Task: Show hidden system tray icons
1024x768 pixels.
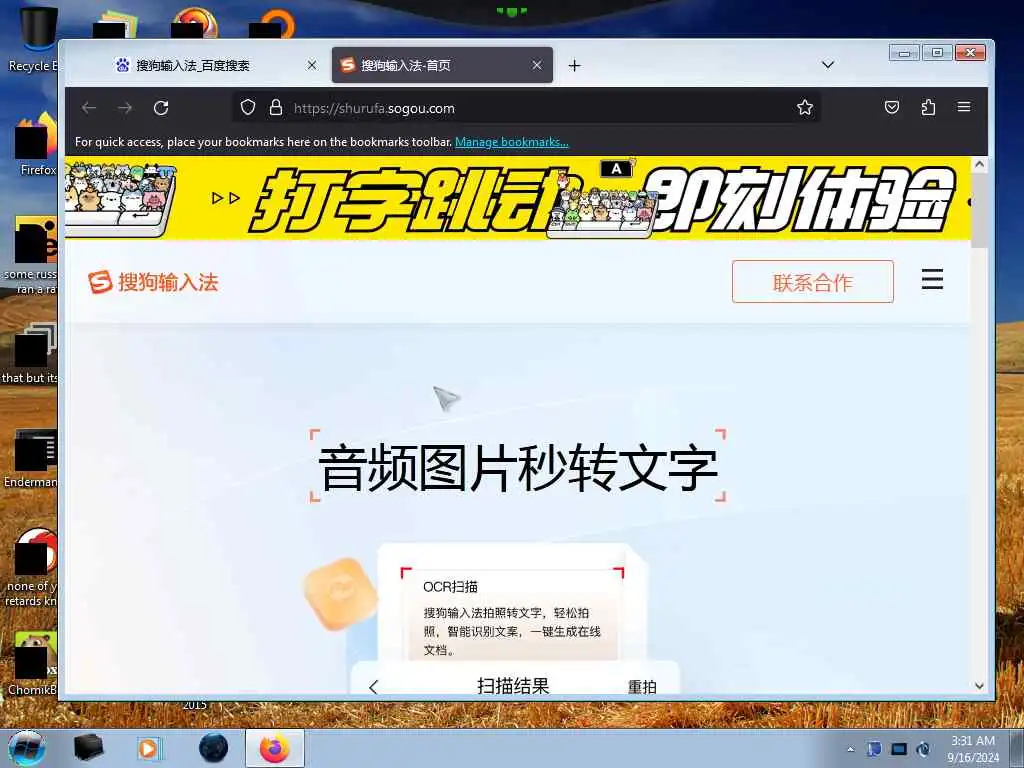Action: pyautogui.click(x=850, y=750)
